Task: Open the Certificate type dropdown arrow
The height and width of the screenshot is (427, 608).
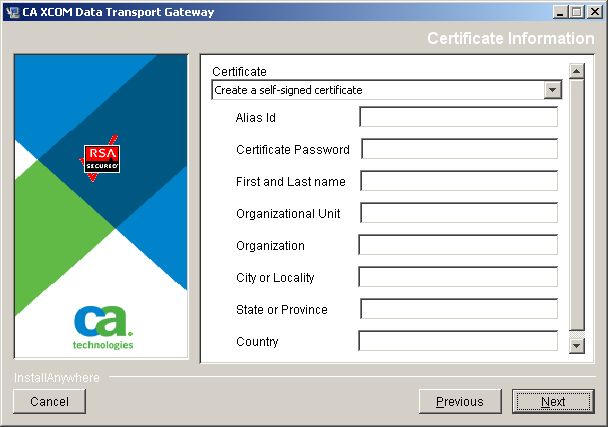Action: point(553,90)
